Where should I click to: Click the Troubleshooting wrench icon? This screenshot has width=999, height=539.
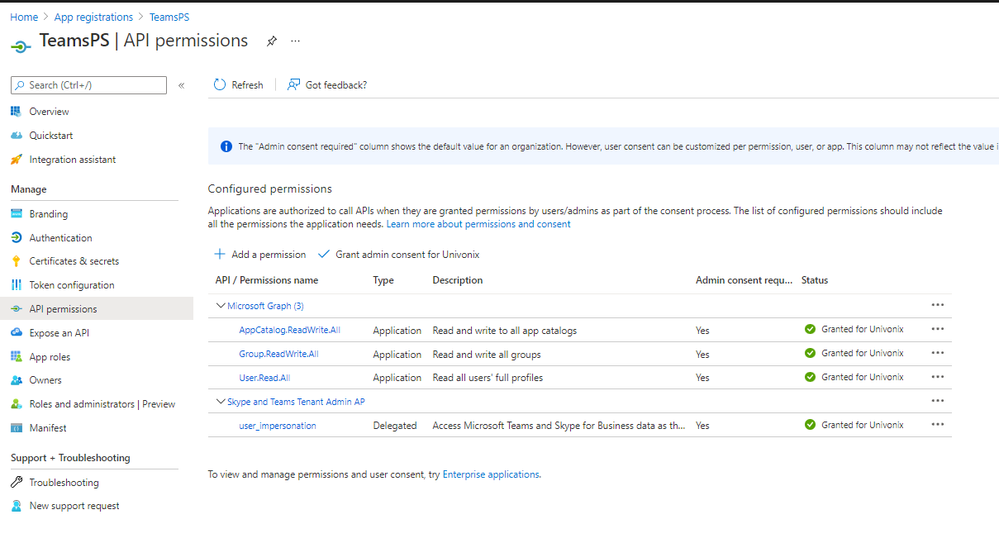17,482
